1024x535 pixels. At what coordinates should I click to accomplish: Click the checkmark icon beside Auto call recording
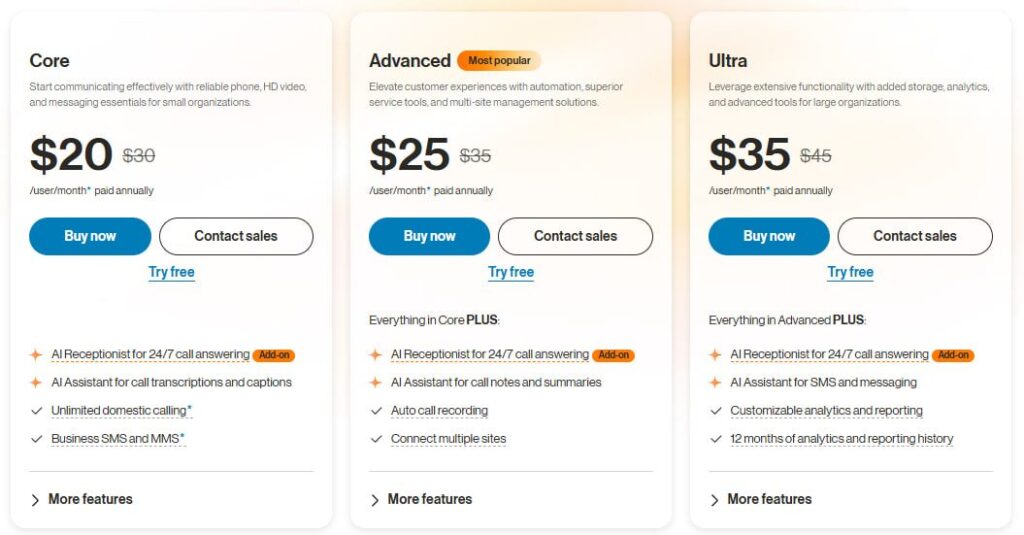(x=376, y=411)
